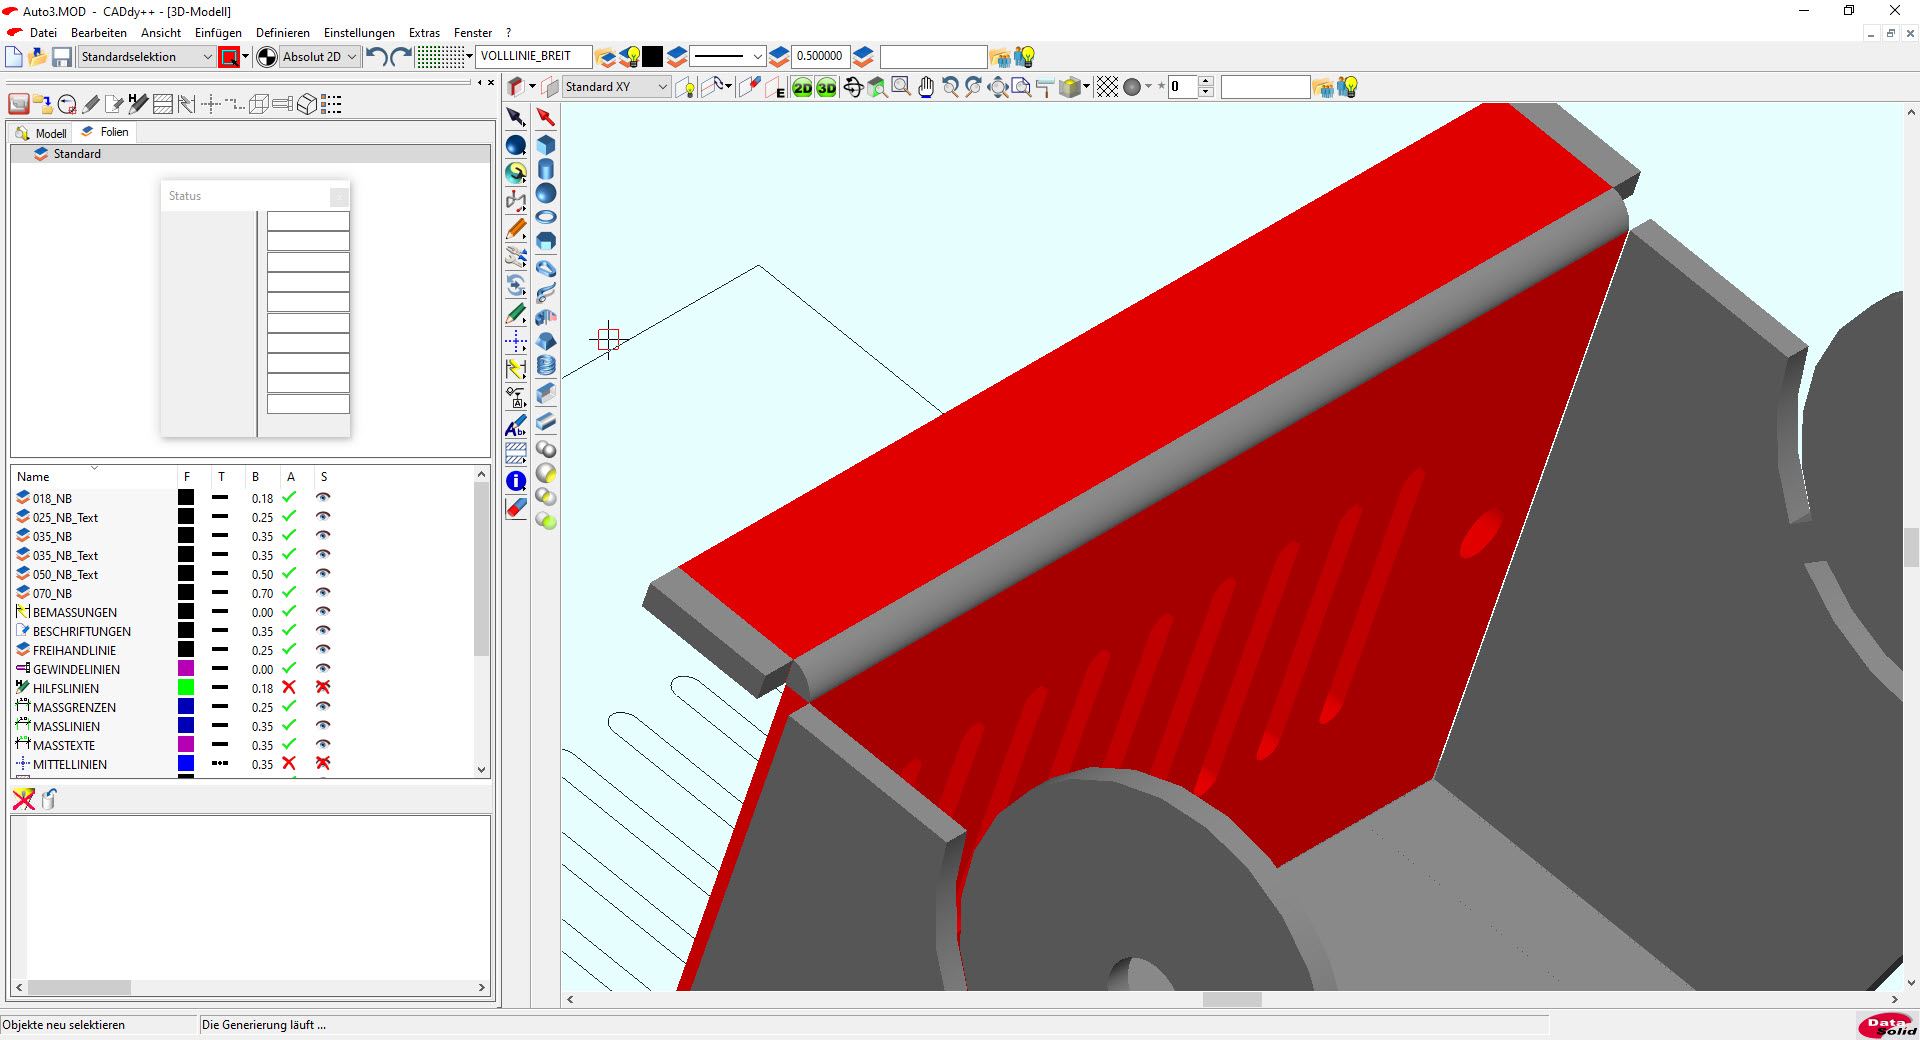Click the line width 0.500000 input field
Image resolution: width=1920 pixels, height=1040 pixels.
(819, 56)
